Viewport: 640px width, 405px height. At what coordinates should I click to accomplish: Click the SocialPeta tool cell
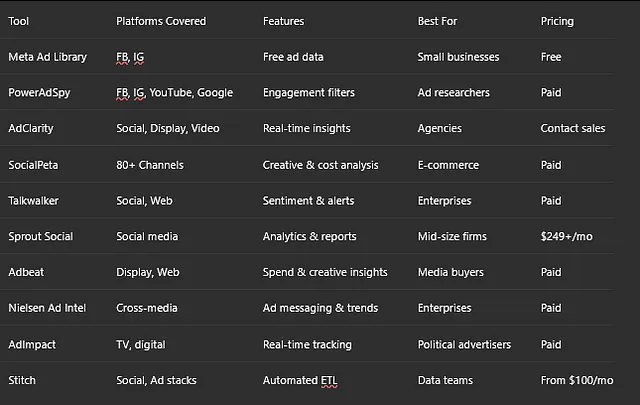[x=33, y=165]
